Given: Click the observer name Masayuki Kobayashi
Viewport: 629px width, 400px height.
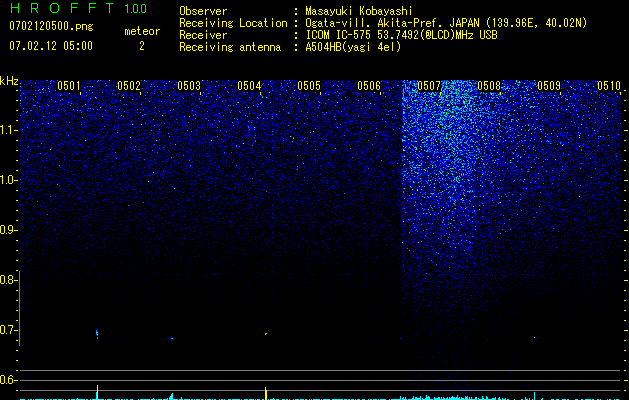Looking at the screenshot, I should pyautogui.click(x=359, y=11).
